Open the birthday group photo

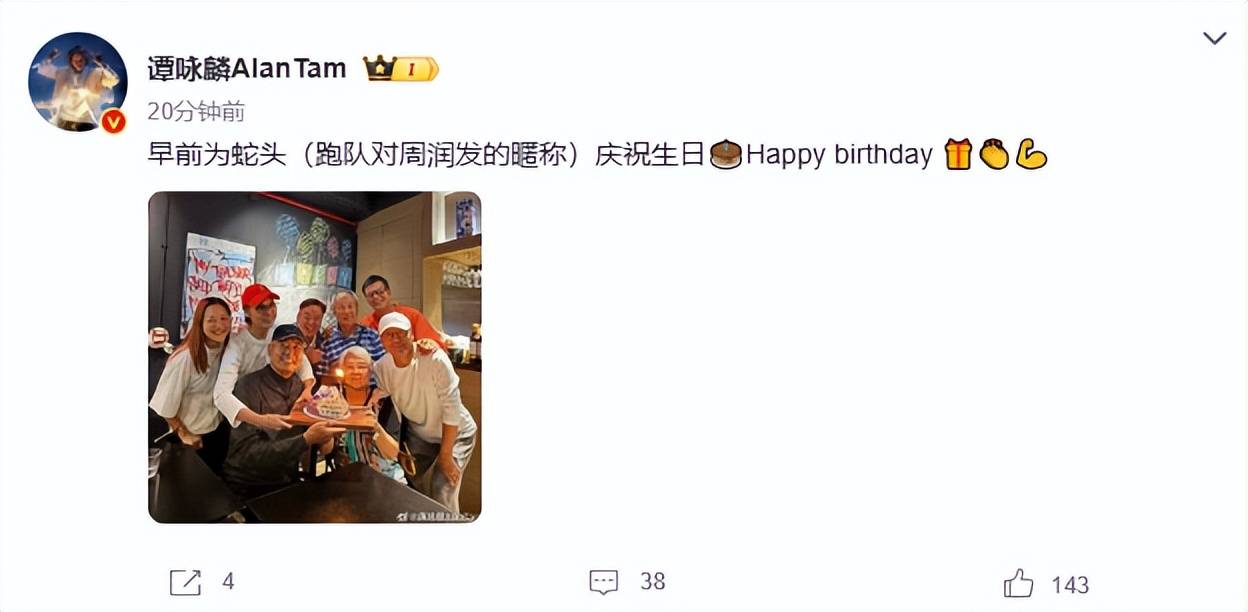click(x=315, y=357)
